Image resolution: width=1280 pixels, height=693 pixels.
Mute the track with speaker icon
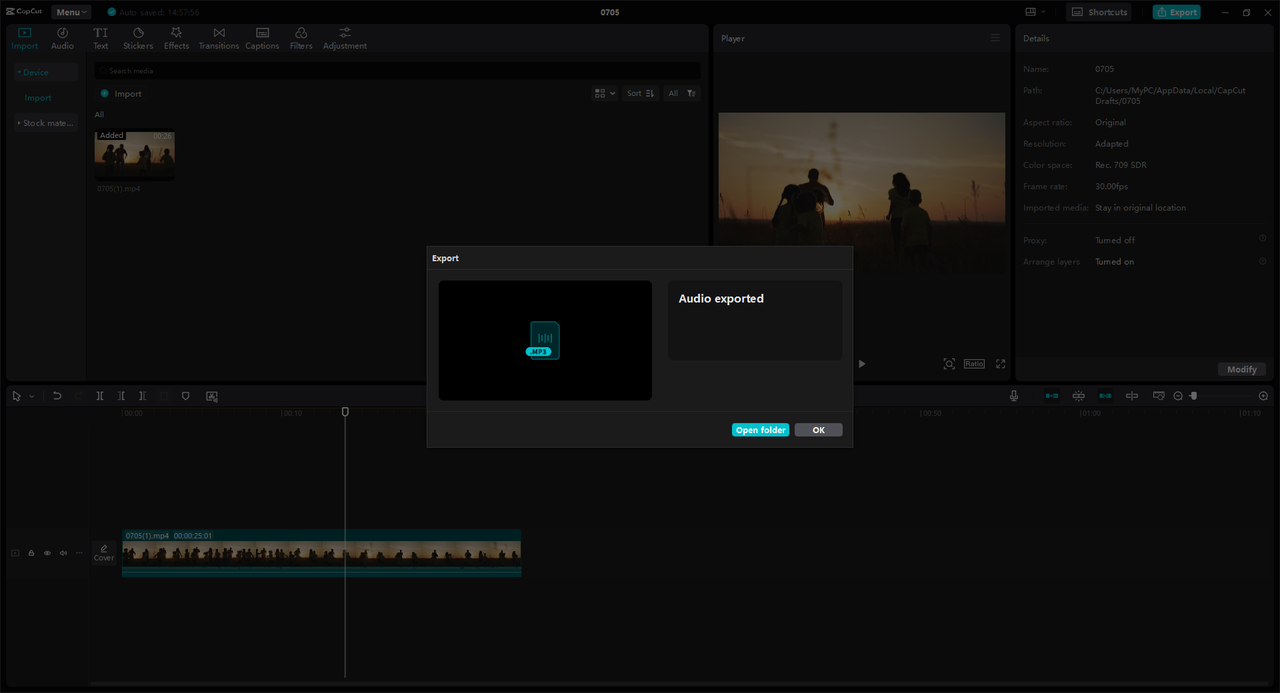(x=63, y=553)
